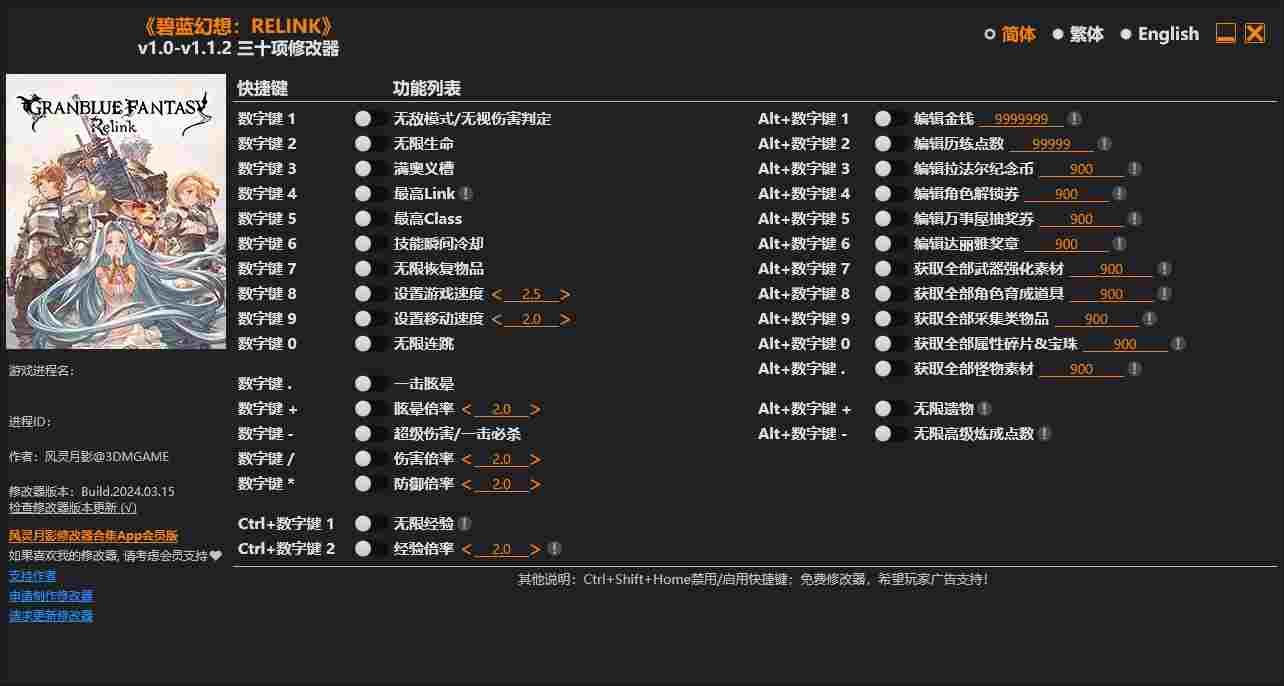Image resolution: width=1284 pixels, height=686 pixels.
Task: Decrease 伤害倍率 using the left arrow
Action: (x=467, y=460)
